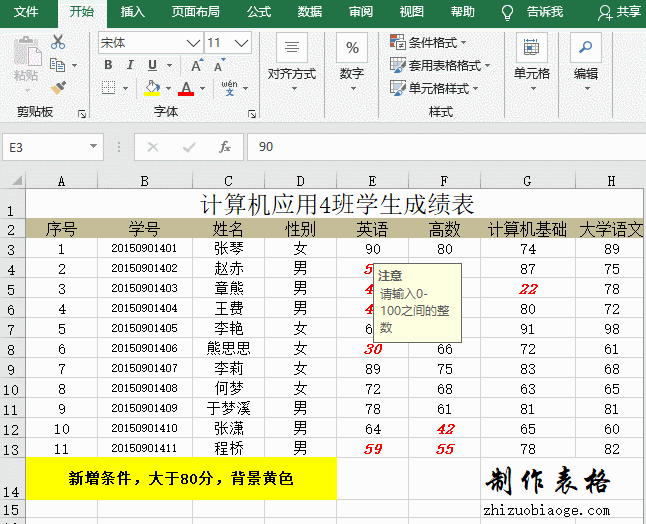Click the title 计算机应用4班学生成绩表

pyautogui.click(x=337, y=204)
